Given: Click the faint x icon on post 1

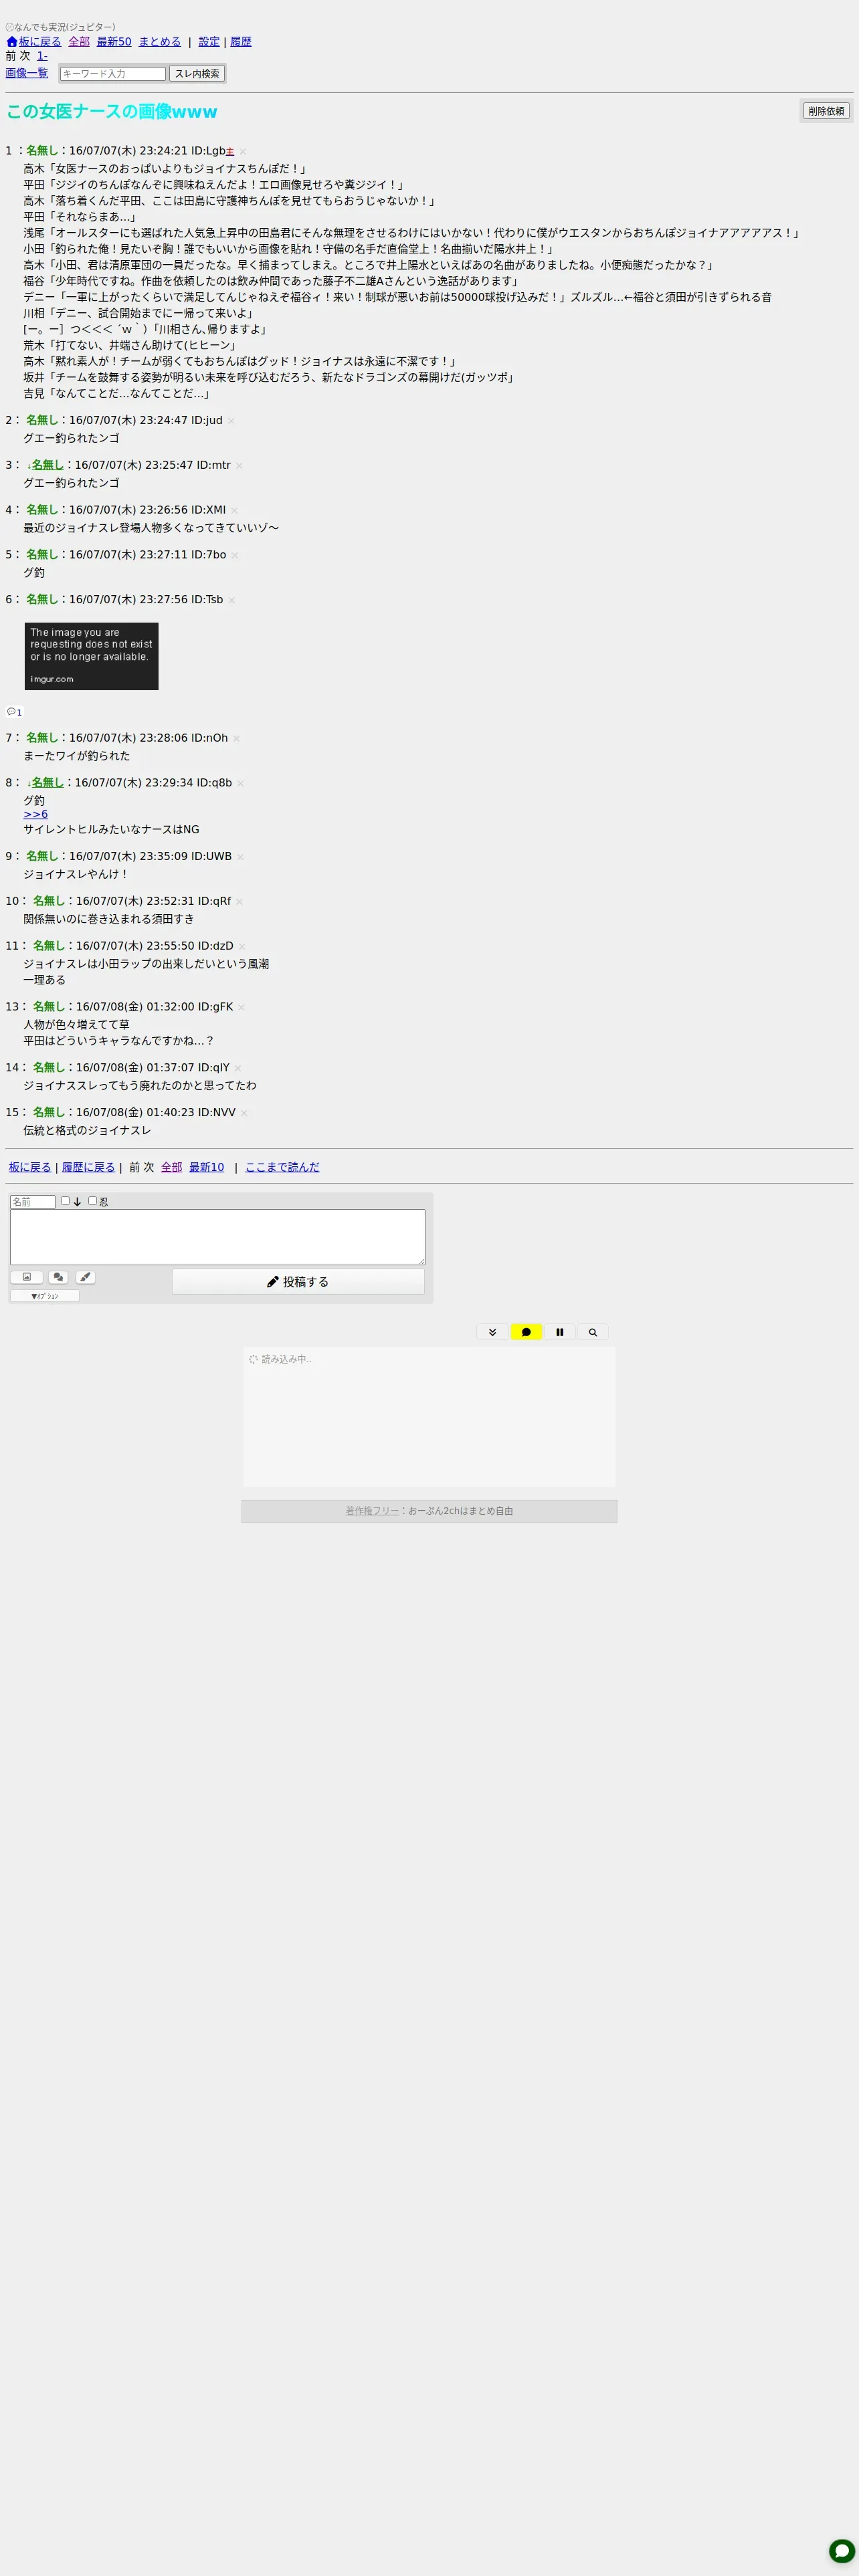Looking at the screenshot, I should (x=243, y=152).
